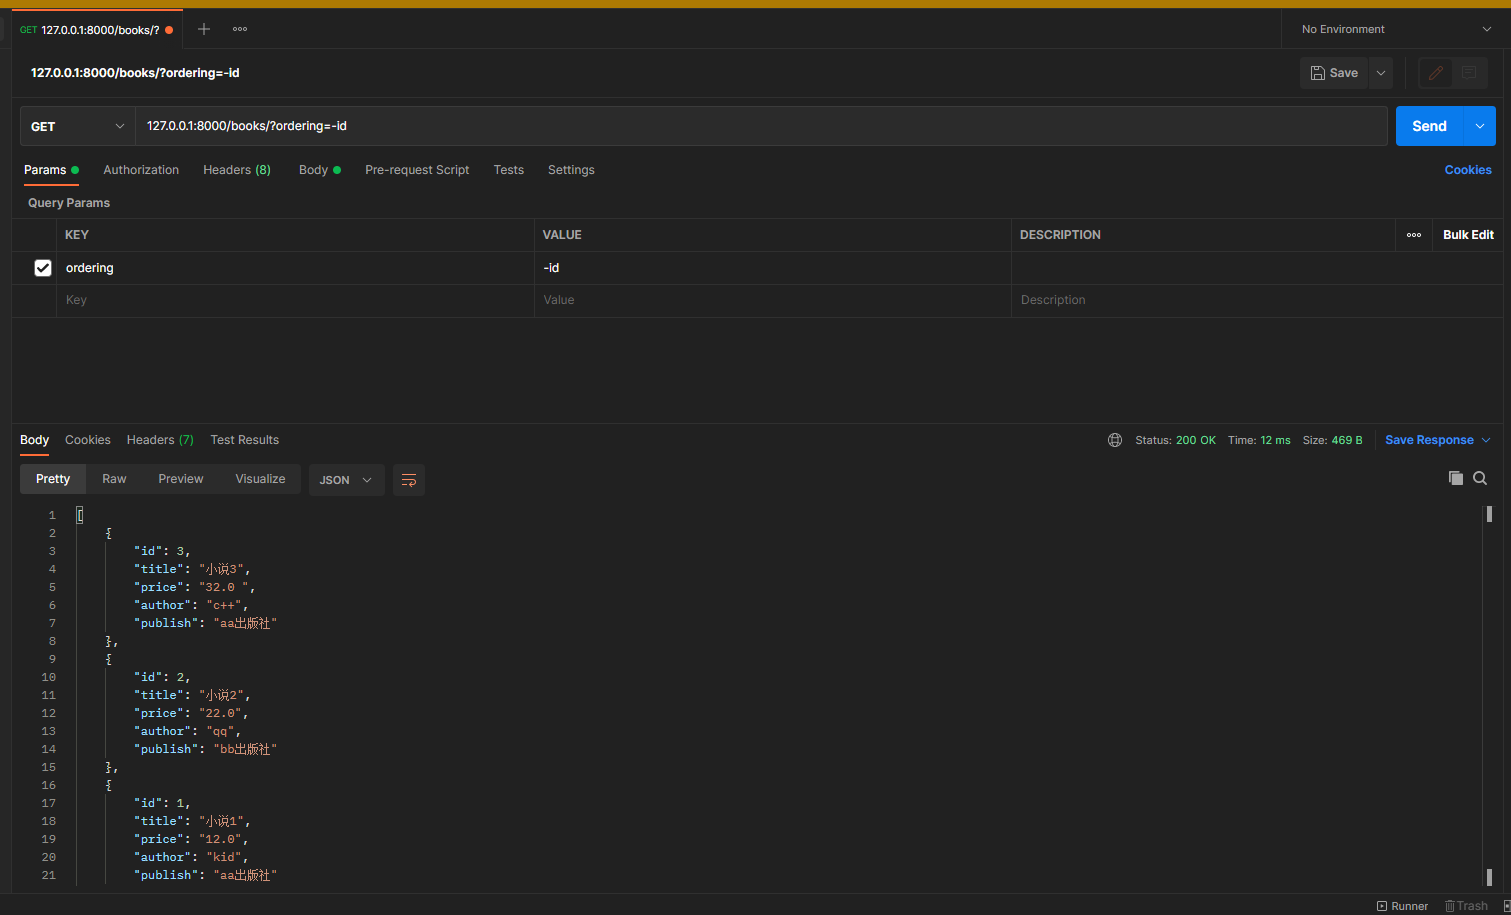The width and height of the screenshot is (1511, 915).
Task: Change the JSON response format dropdown
Action: click(346, 480)
